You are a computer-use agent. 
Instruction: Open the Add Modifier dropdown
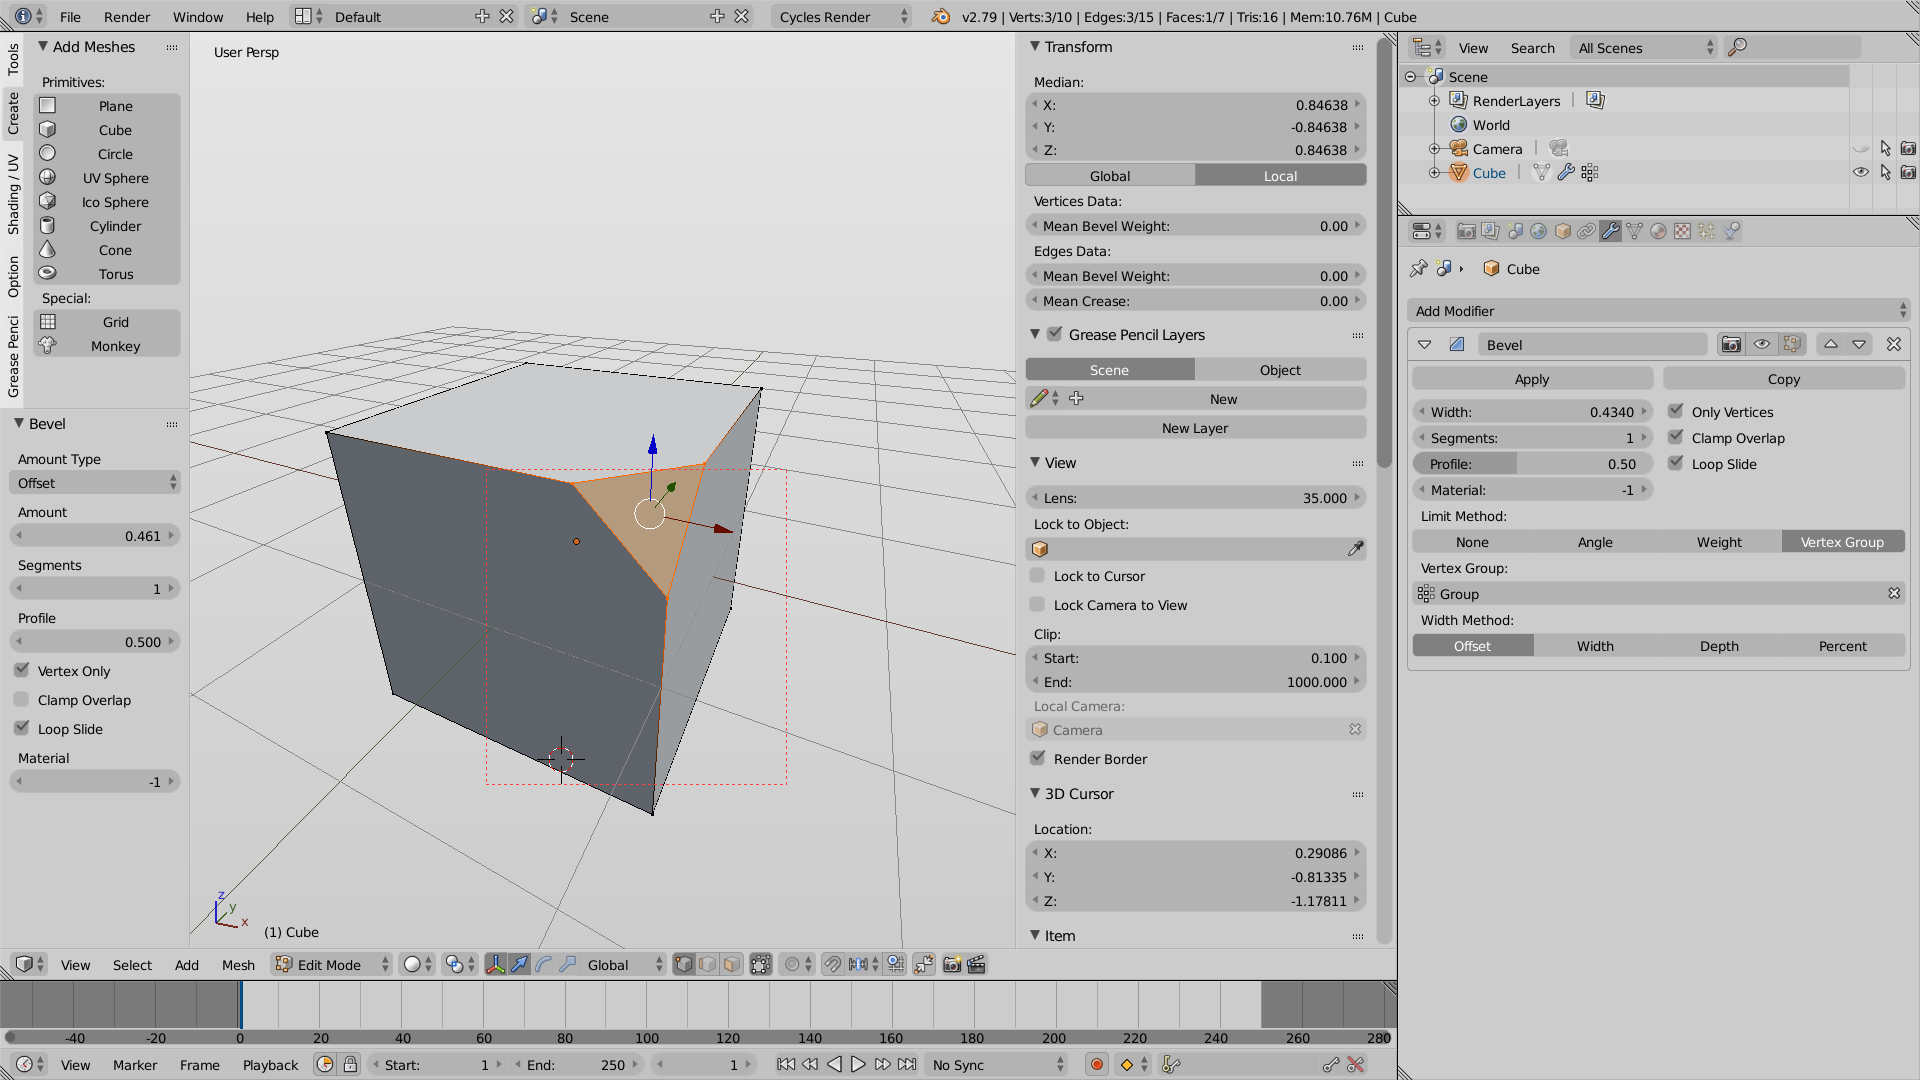(1659, 311)
